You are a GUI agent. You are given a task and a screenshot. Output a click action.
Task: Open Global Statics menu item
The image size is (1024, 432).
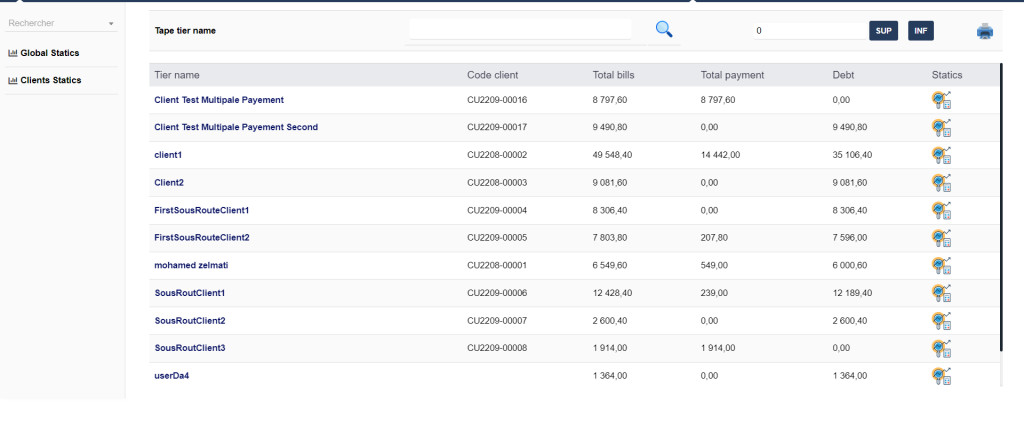[x=49, y=53]
